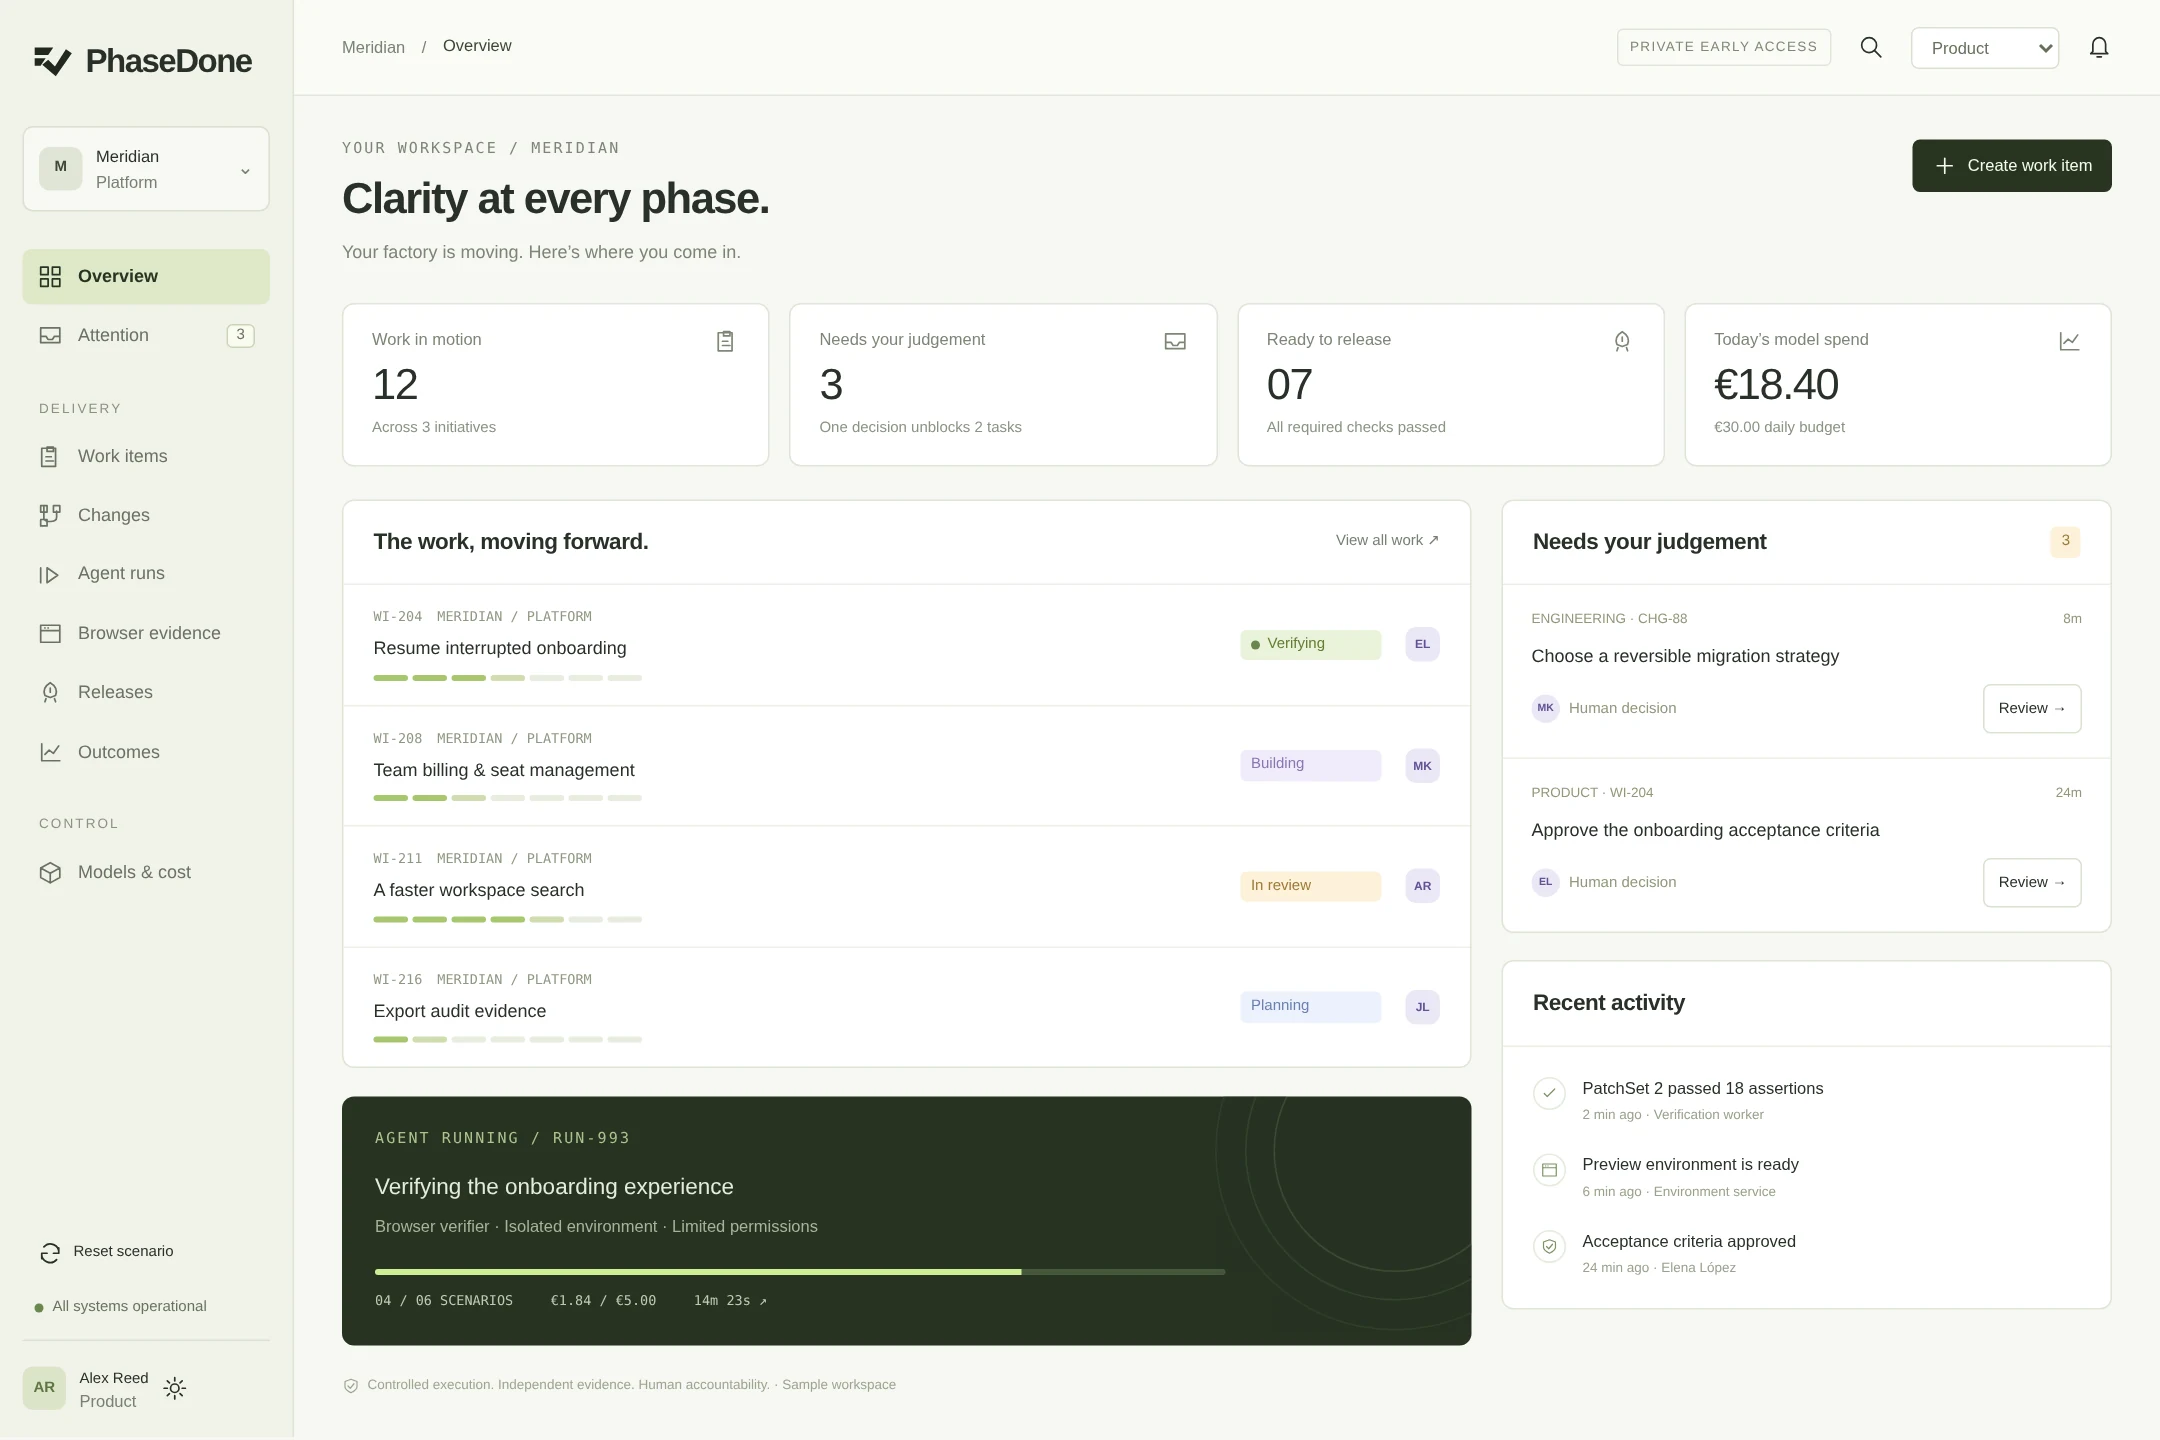
Task: Click the inbox icon in Needs your judgement card
Action: tap(1175, 341)
